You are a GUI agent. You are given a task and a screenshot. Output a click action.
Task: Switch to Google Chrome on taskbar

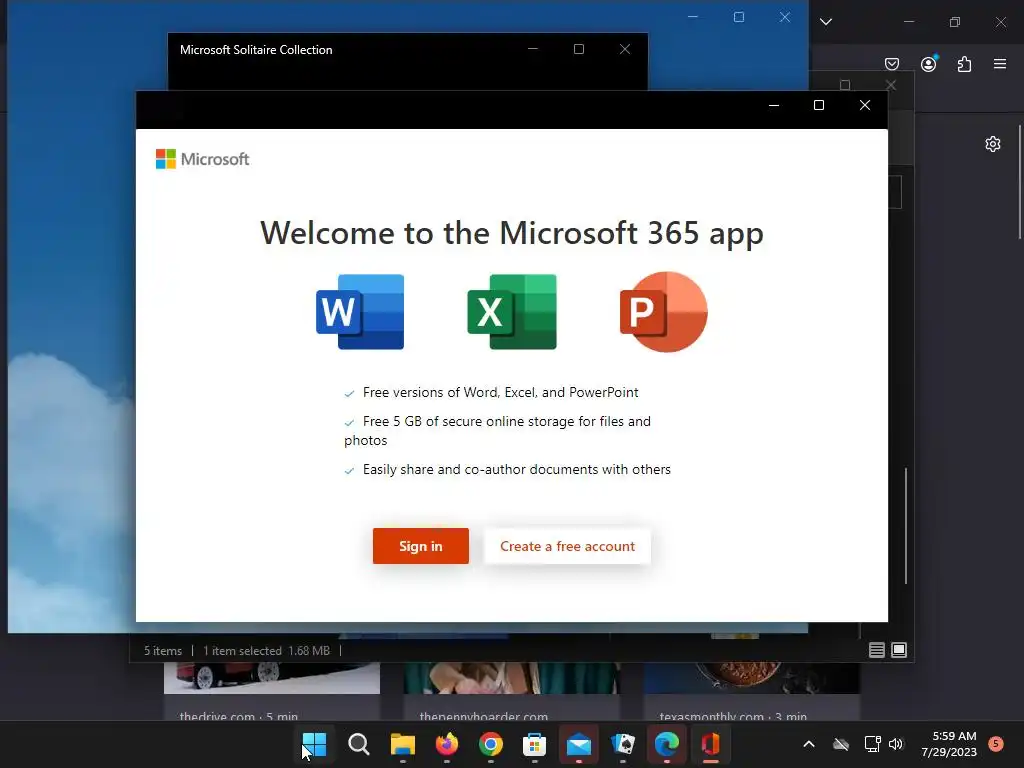click(x=491, y=744)
